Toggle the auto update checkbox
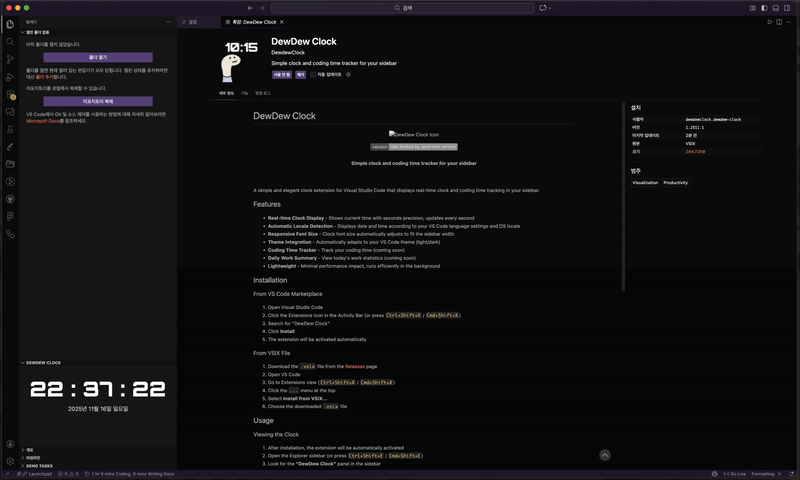The height and width of the screenshot is (480, 800). coord(313,74)
